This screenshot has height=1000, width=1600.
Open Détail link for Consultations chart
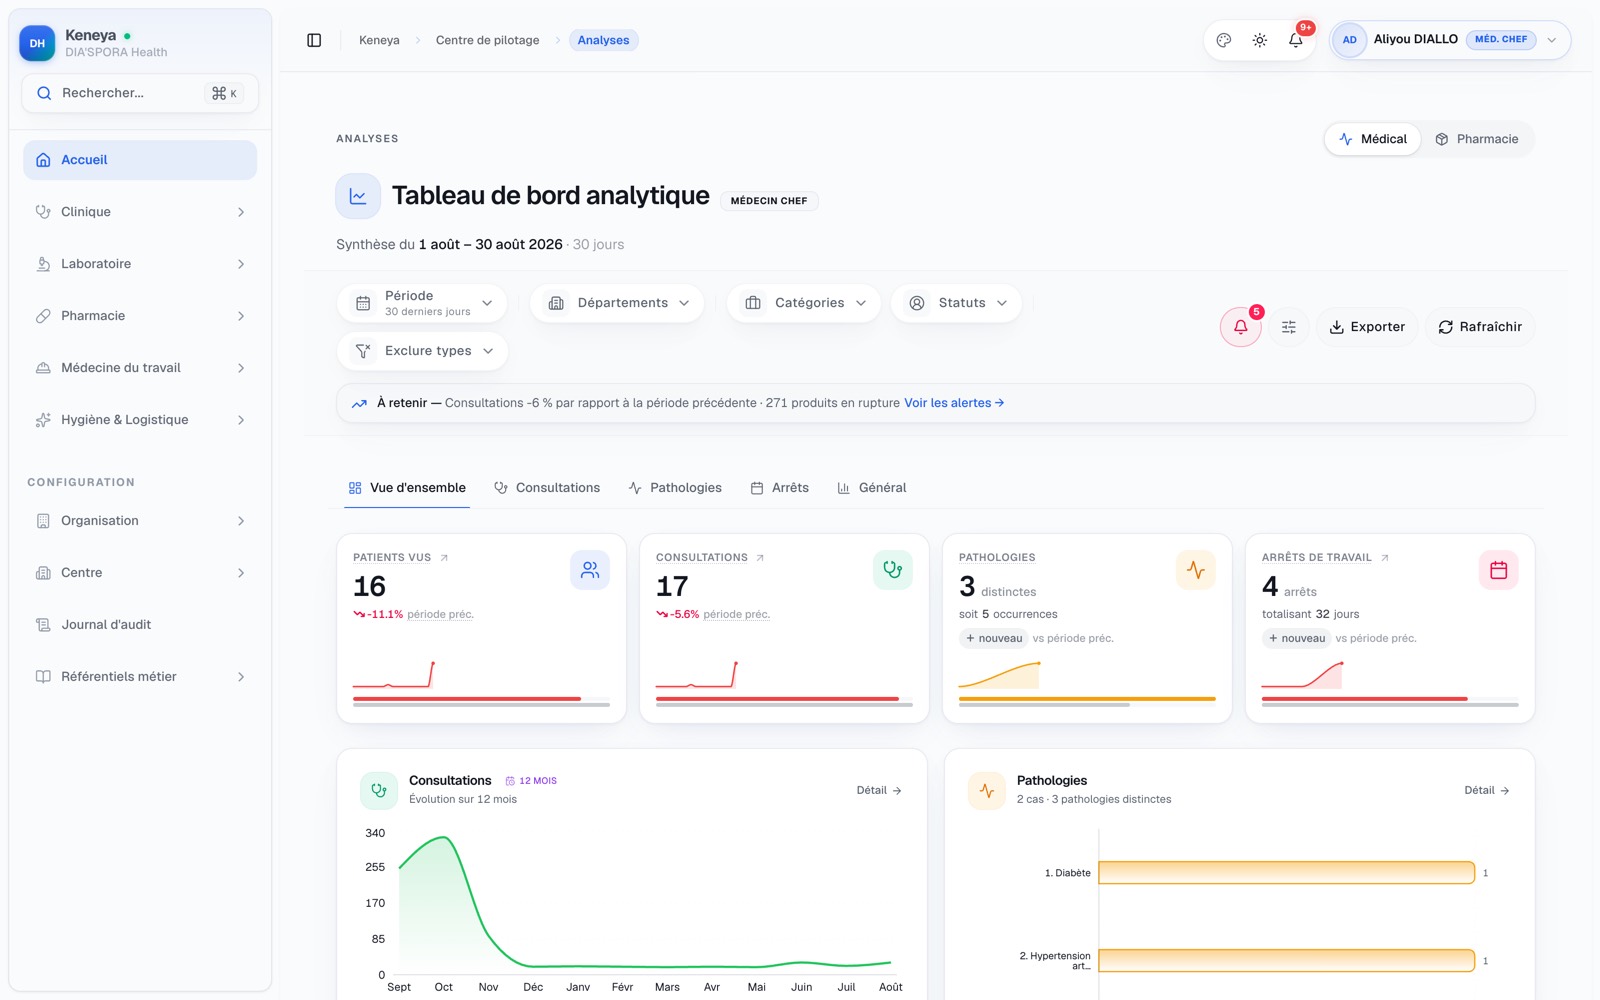pos(879,790)
